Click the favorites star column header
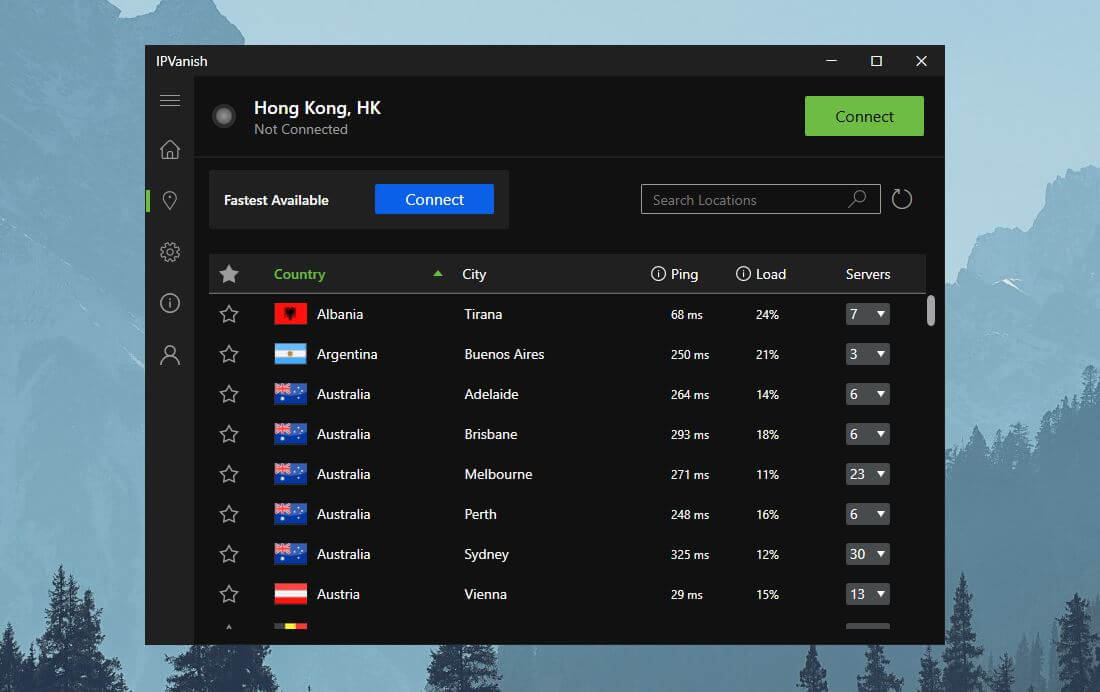The width and height of the screenshot is (1100, 692). click(229, 274)
